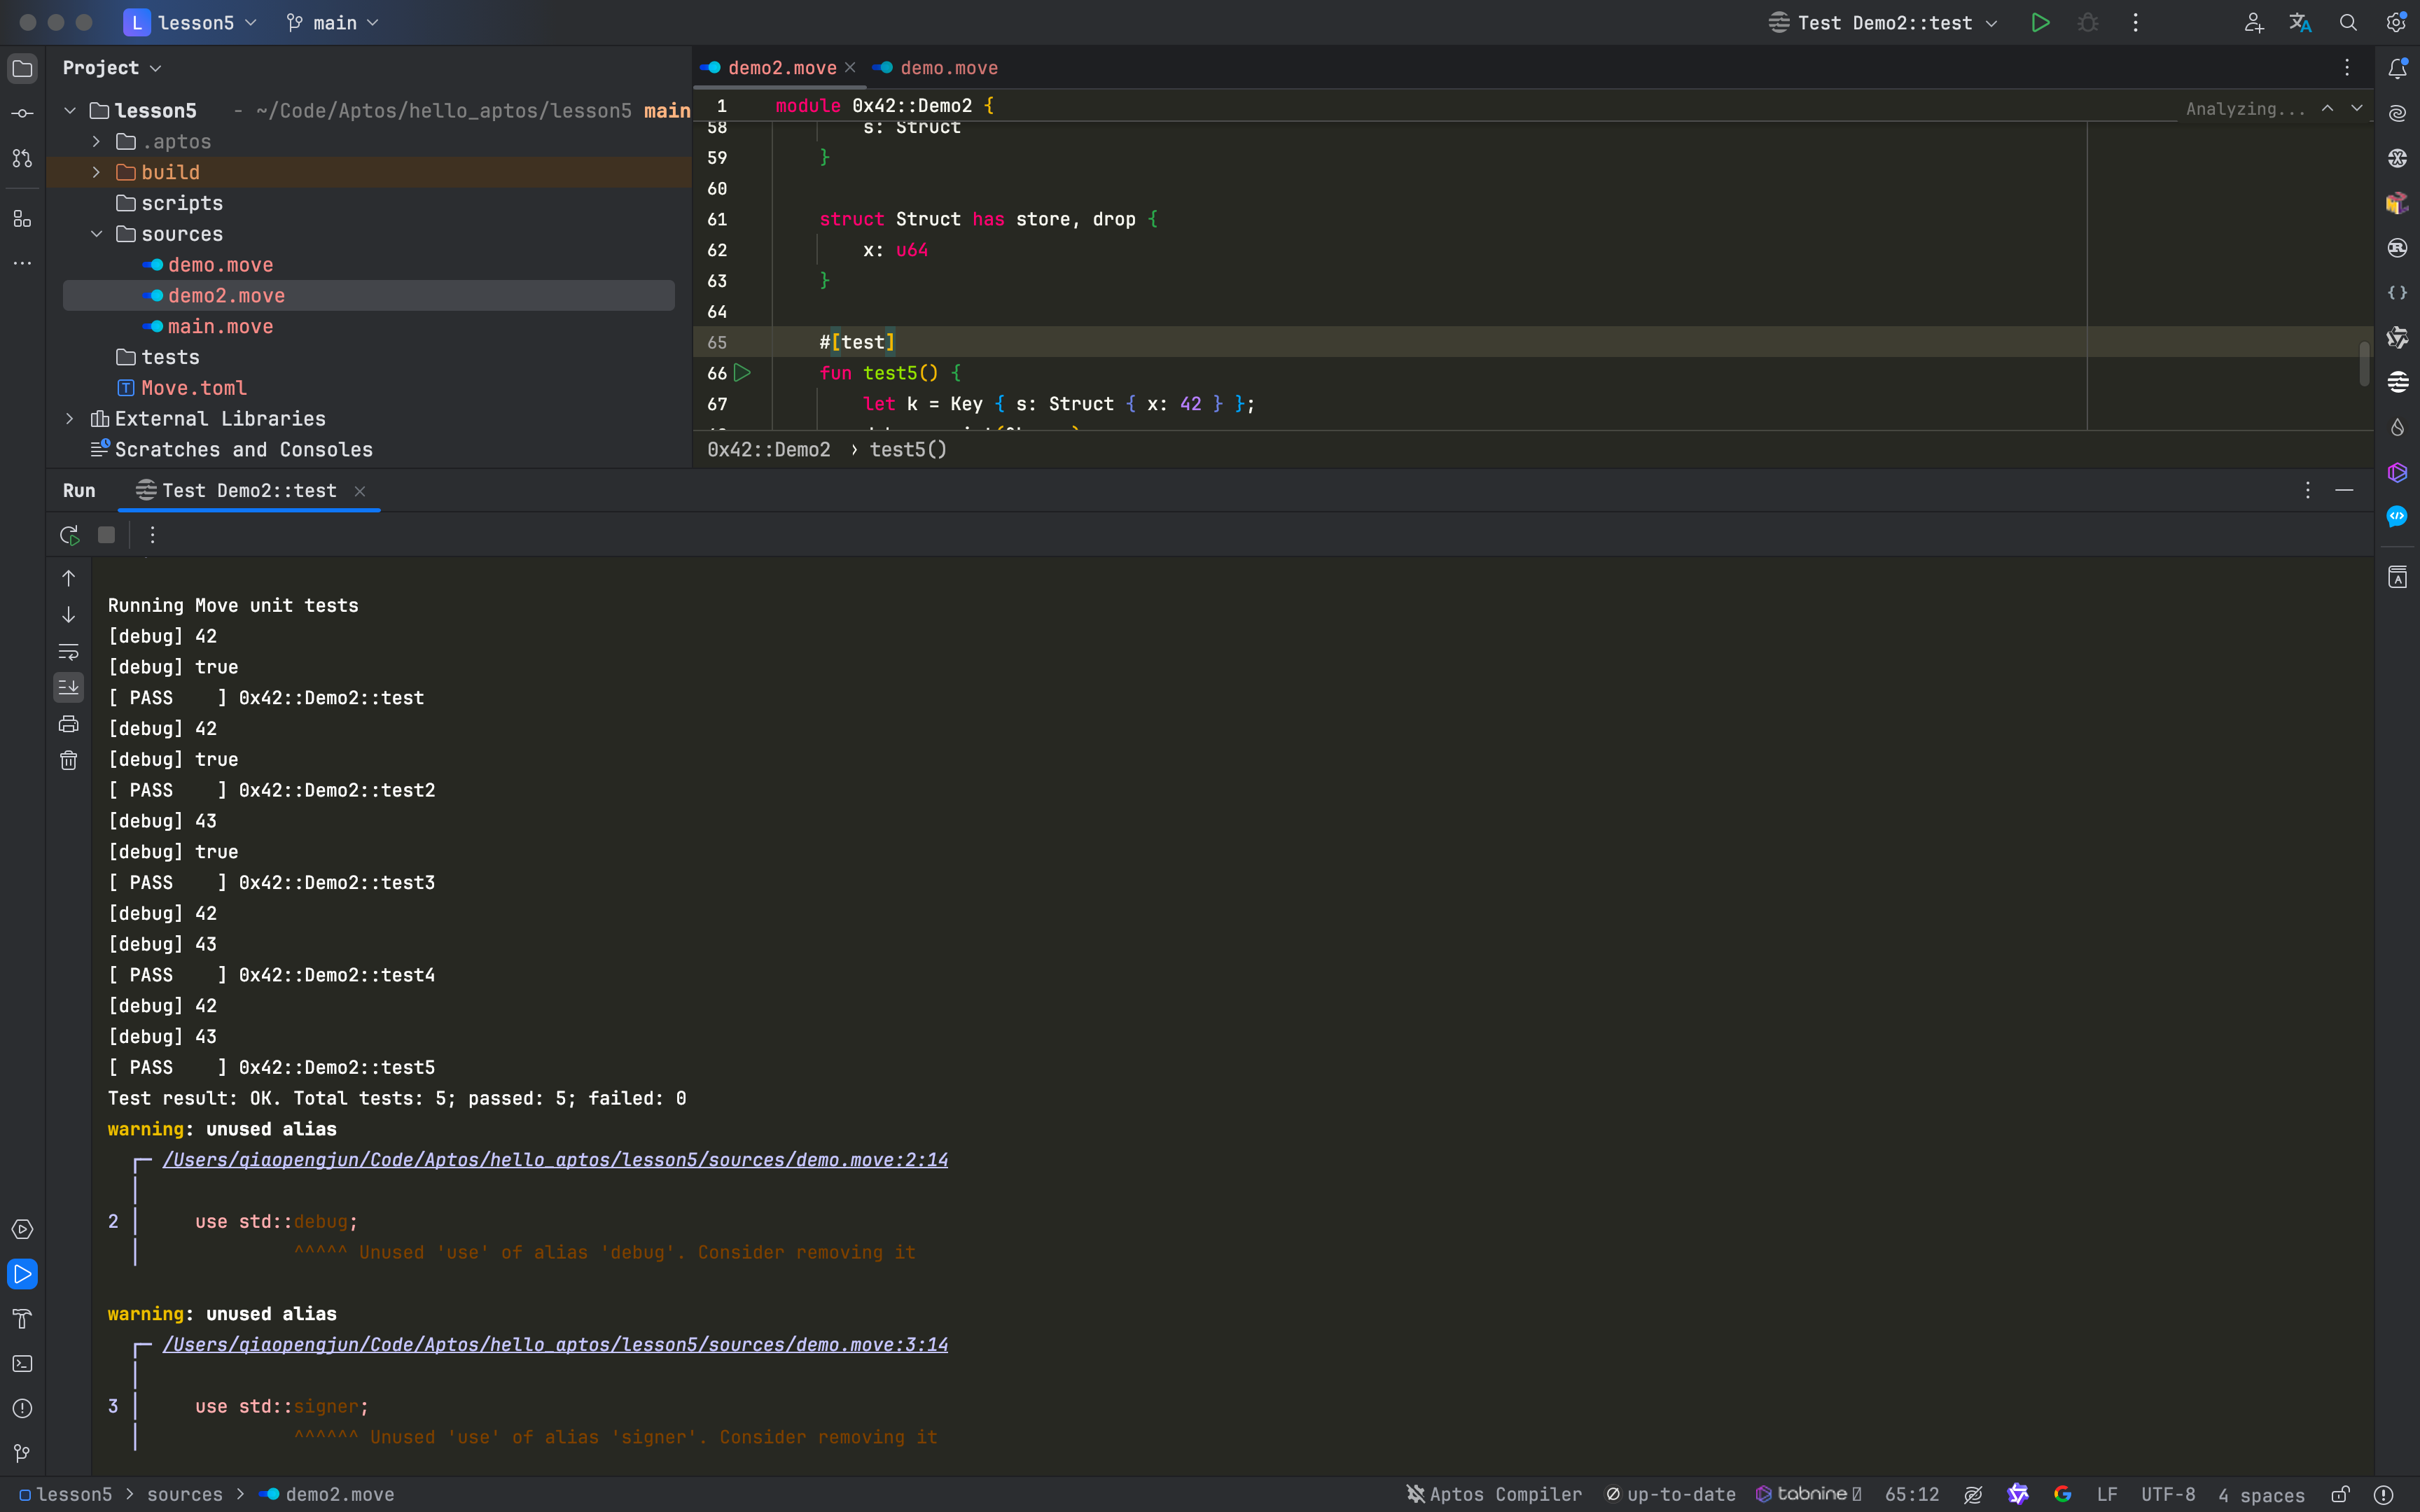Toggle soft-wrap in Run console
The image size is (2420, 1512).
pyautogui.click(x=68, y=651)
